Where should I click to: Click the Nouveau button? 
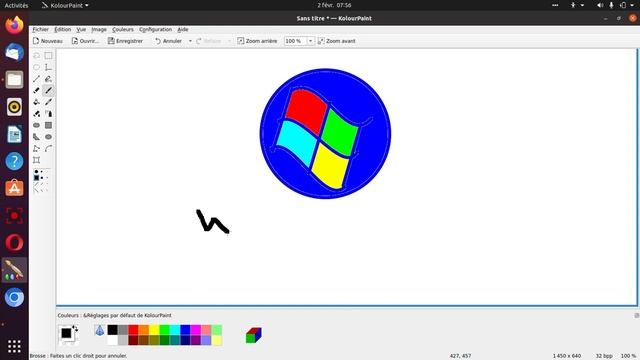tap(48, 41)
